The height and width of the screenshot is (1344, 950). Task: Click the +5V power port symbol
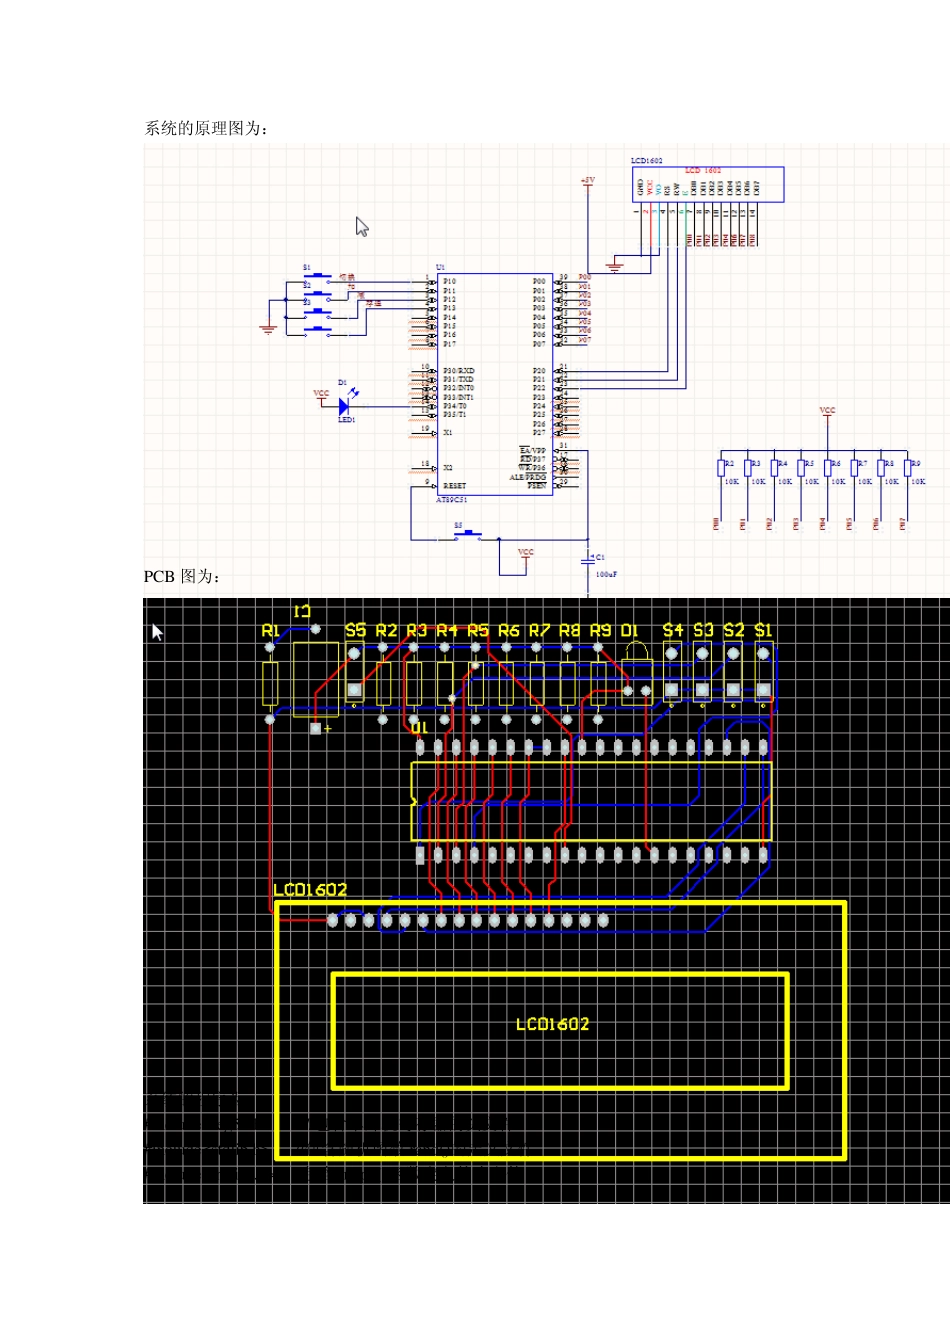[588, 182]
